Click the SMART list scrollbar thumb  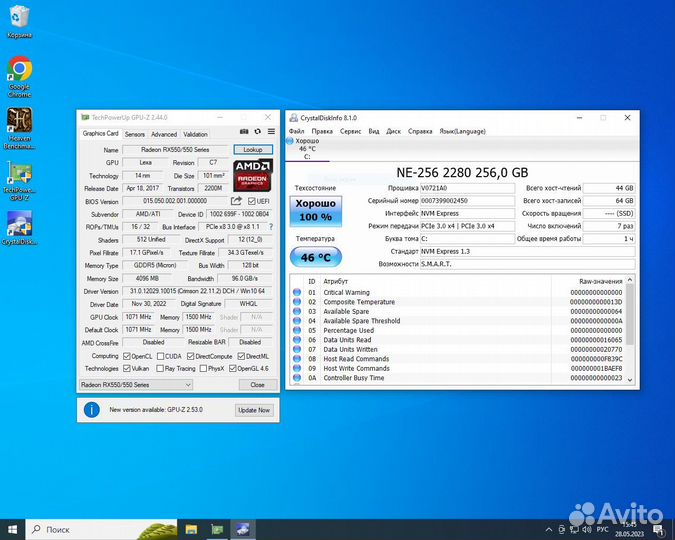[x=630, y=314]
